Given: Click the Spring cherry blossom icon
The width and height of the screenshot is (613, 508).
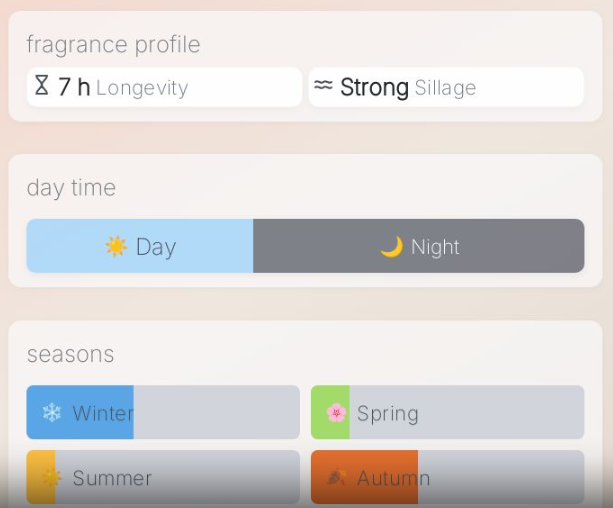Looking at the screenshot, I should tap(335, 412).
